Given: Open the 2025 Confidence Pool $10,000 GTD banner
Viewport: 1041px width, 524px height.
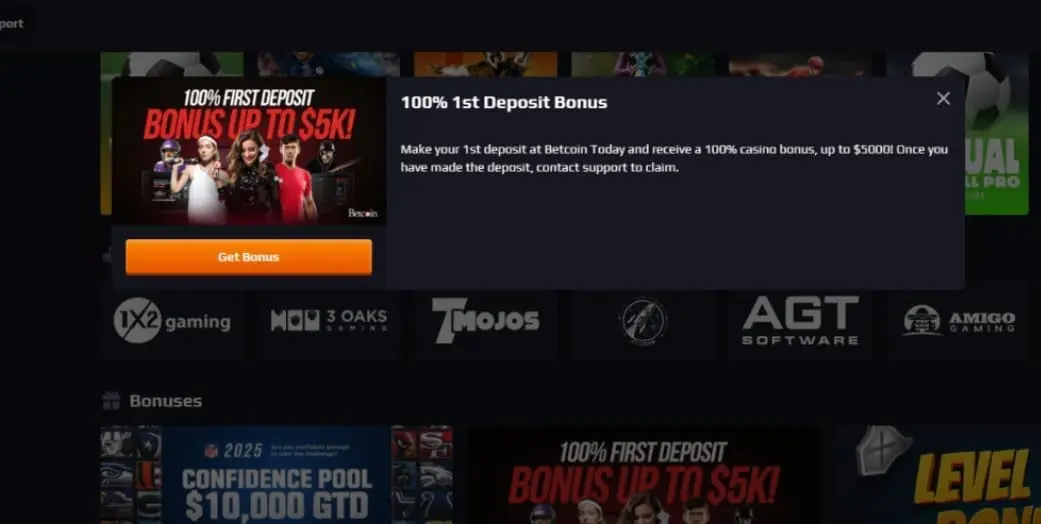Looking at the screenshot, I should pos(277,475).
